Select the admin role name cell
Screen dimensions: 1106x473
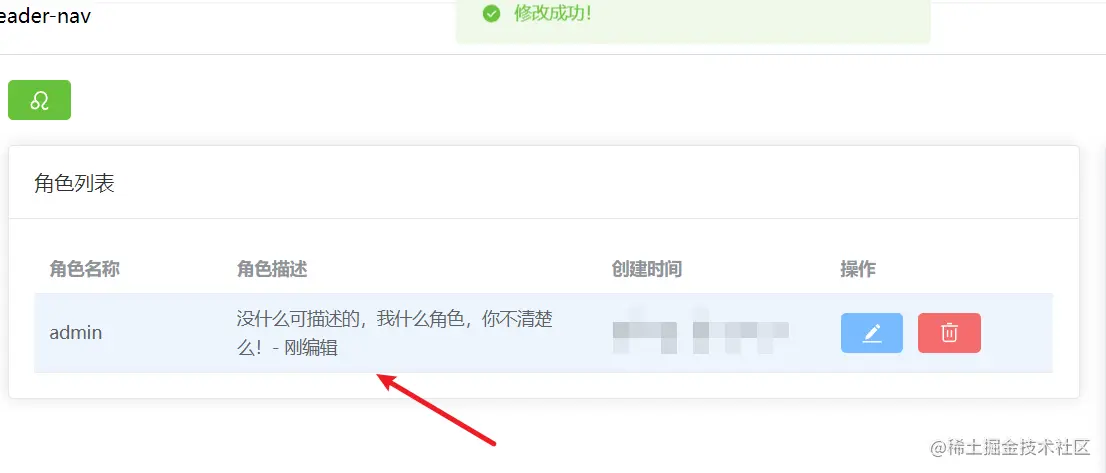click(75, 333)
